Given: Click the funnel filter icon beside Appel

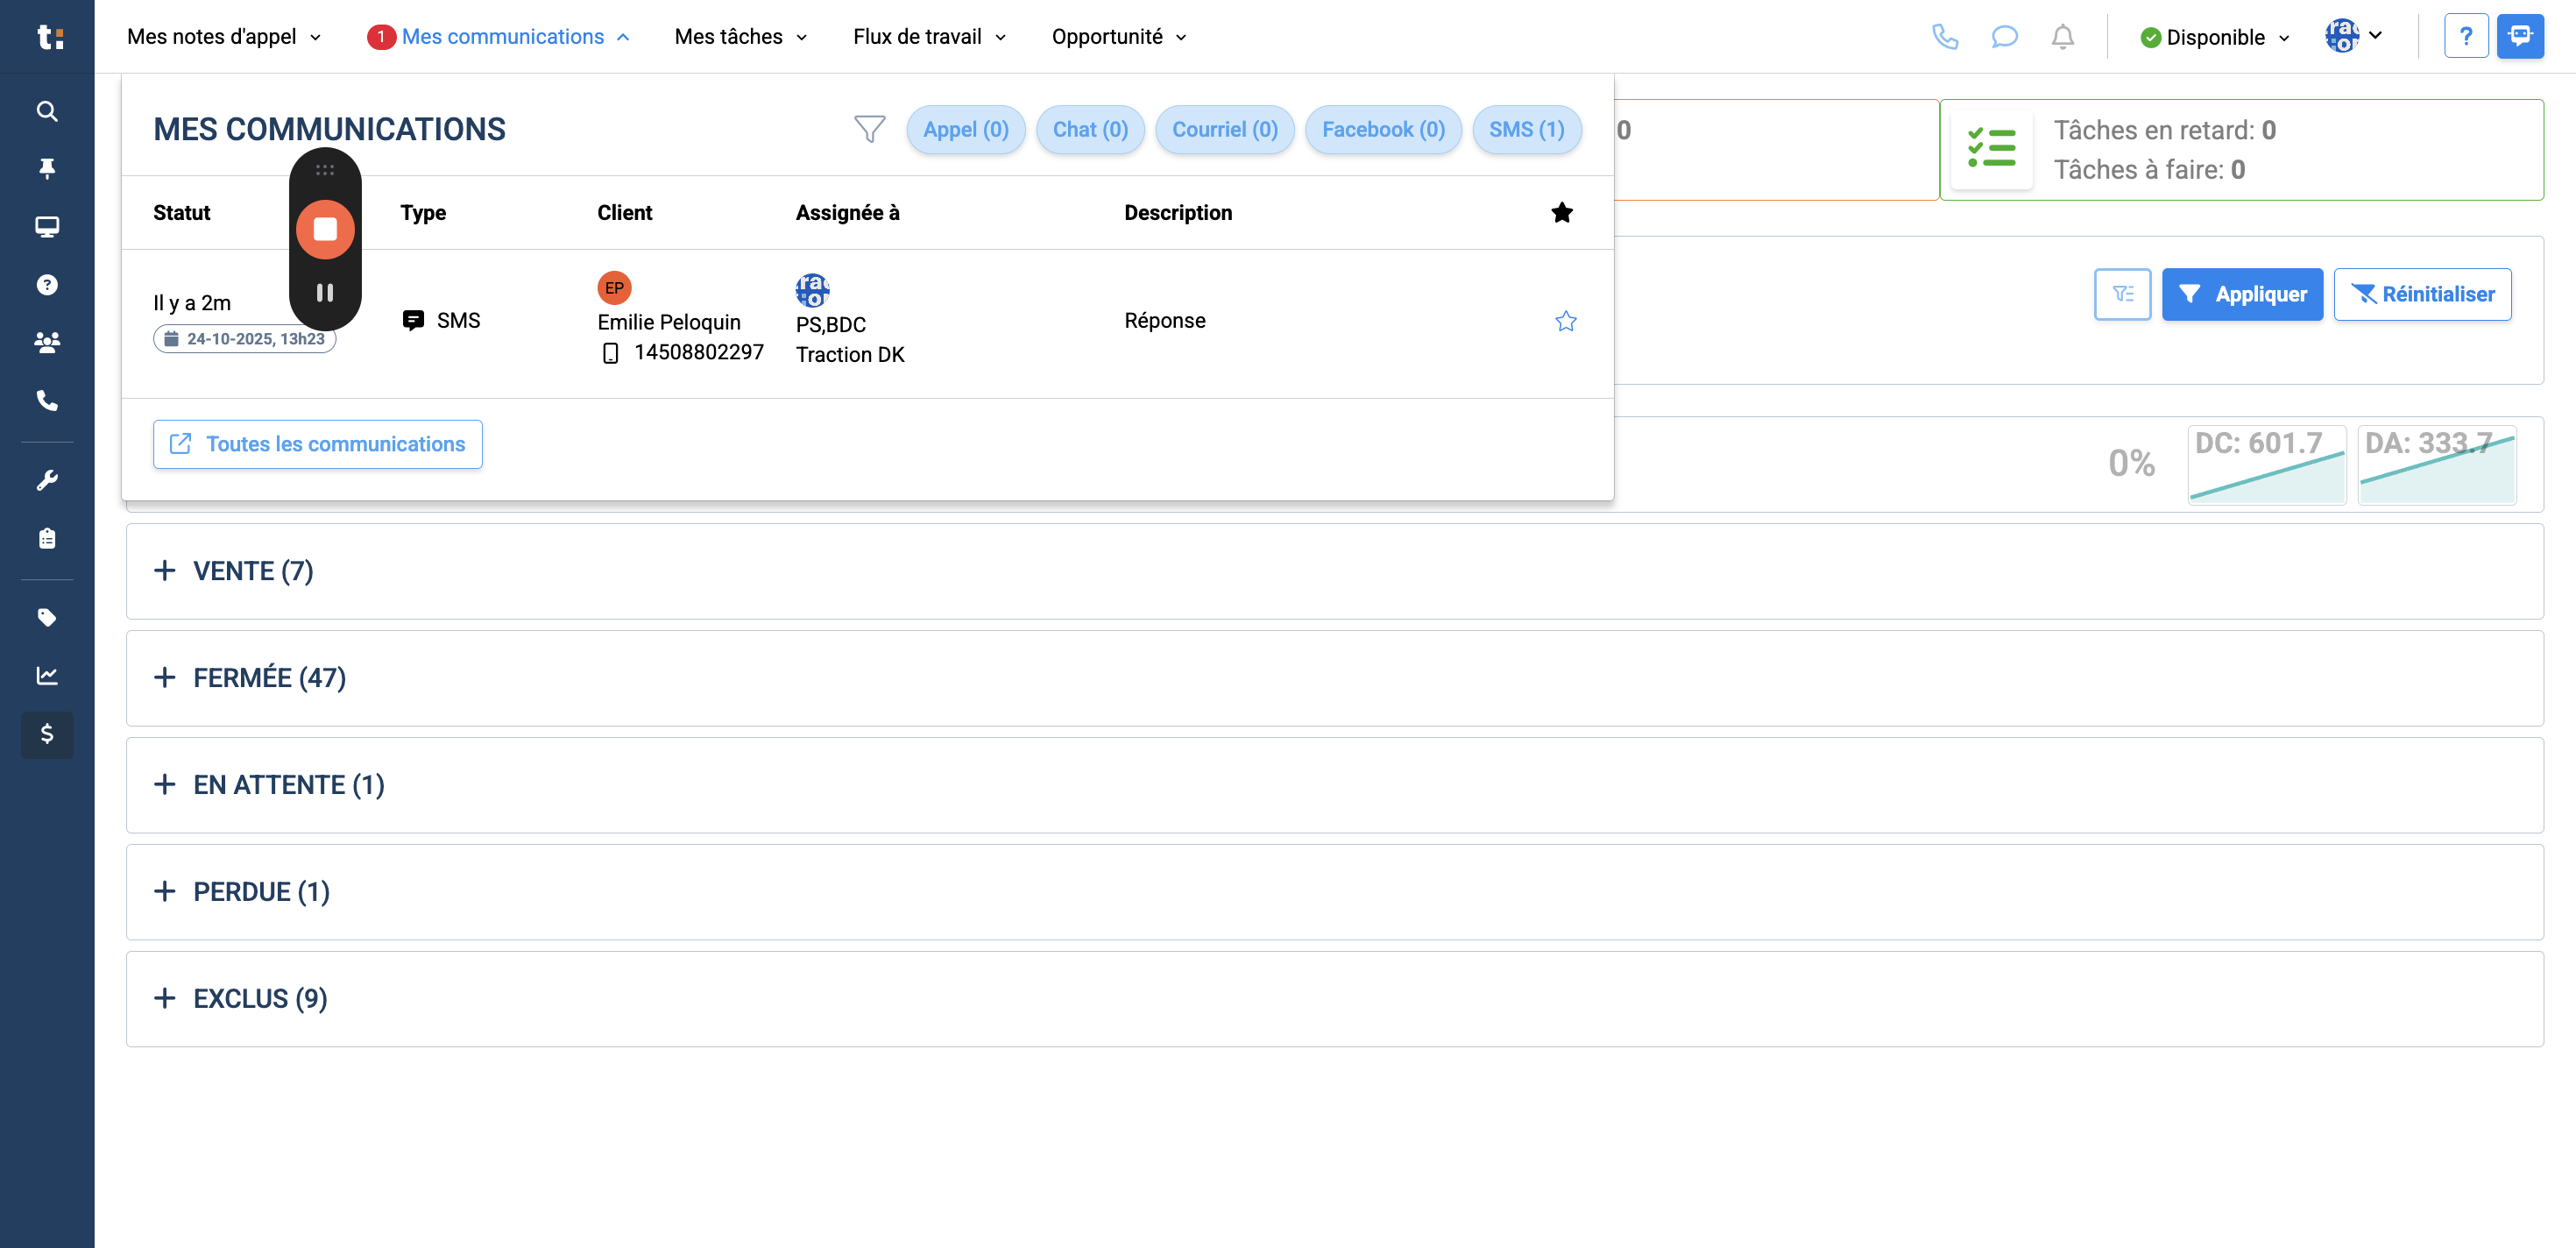Looking at the screenshot, I should click(869, 129).
